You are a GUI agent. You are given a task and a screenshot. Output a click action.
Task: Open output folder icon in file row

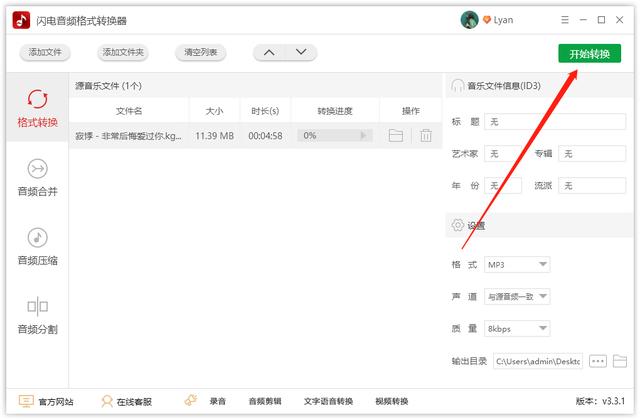(396, 135)
